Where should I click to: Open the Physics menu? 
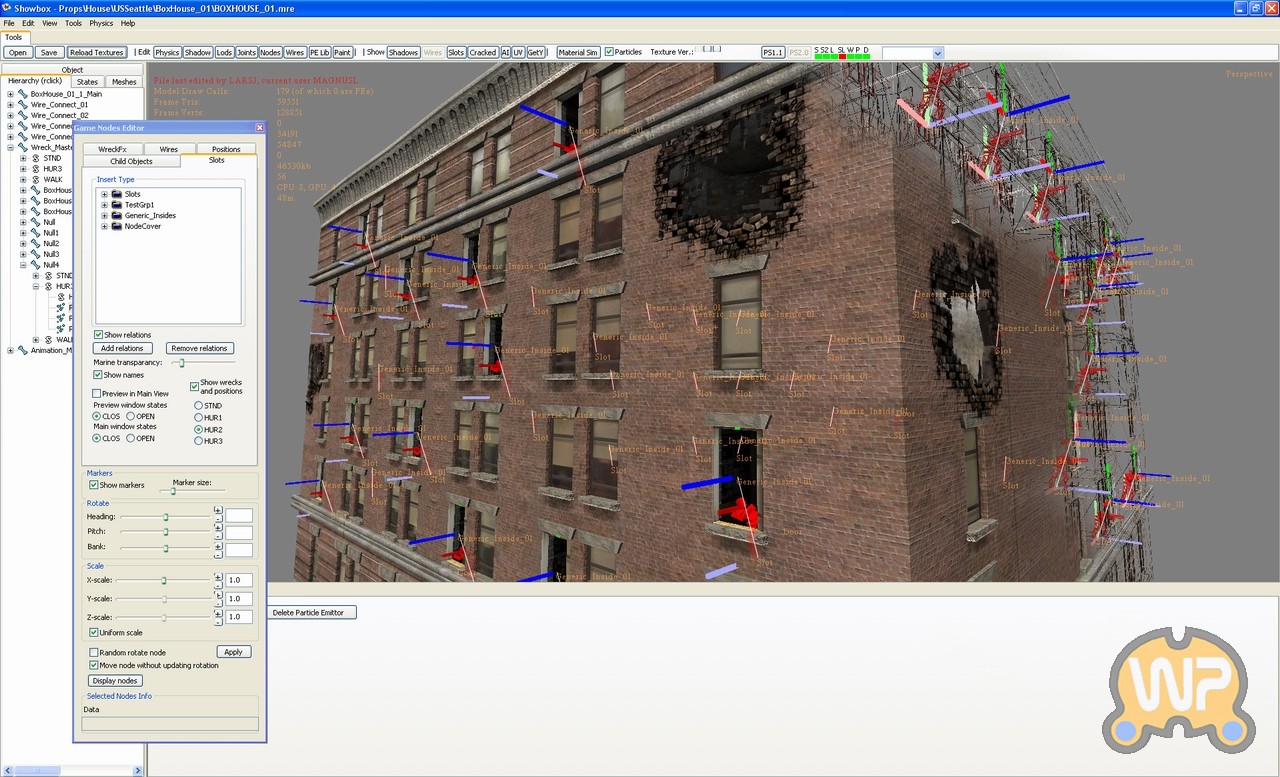coord(101,23)
